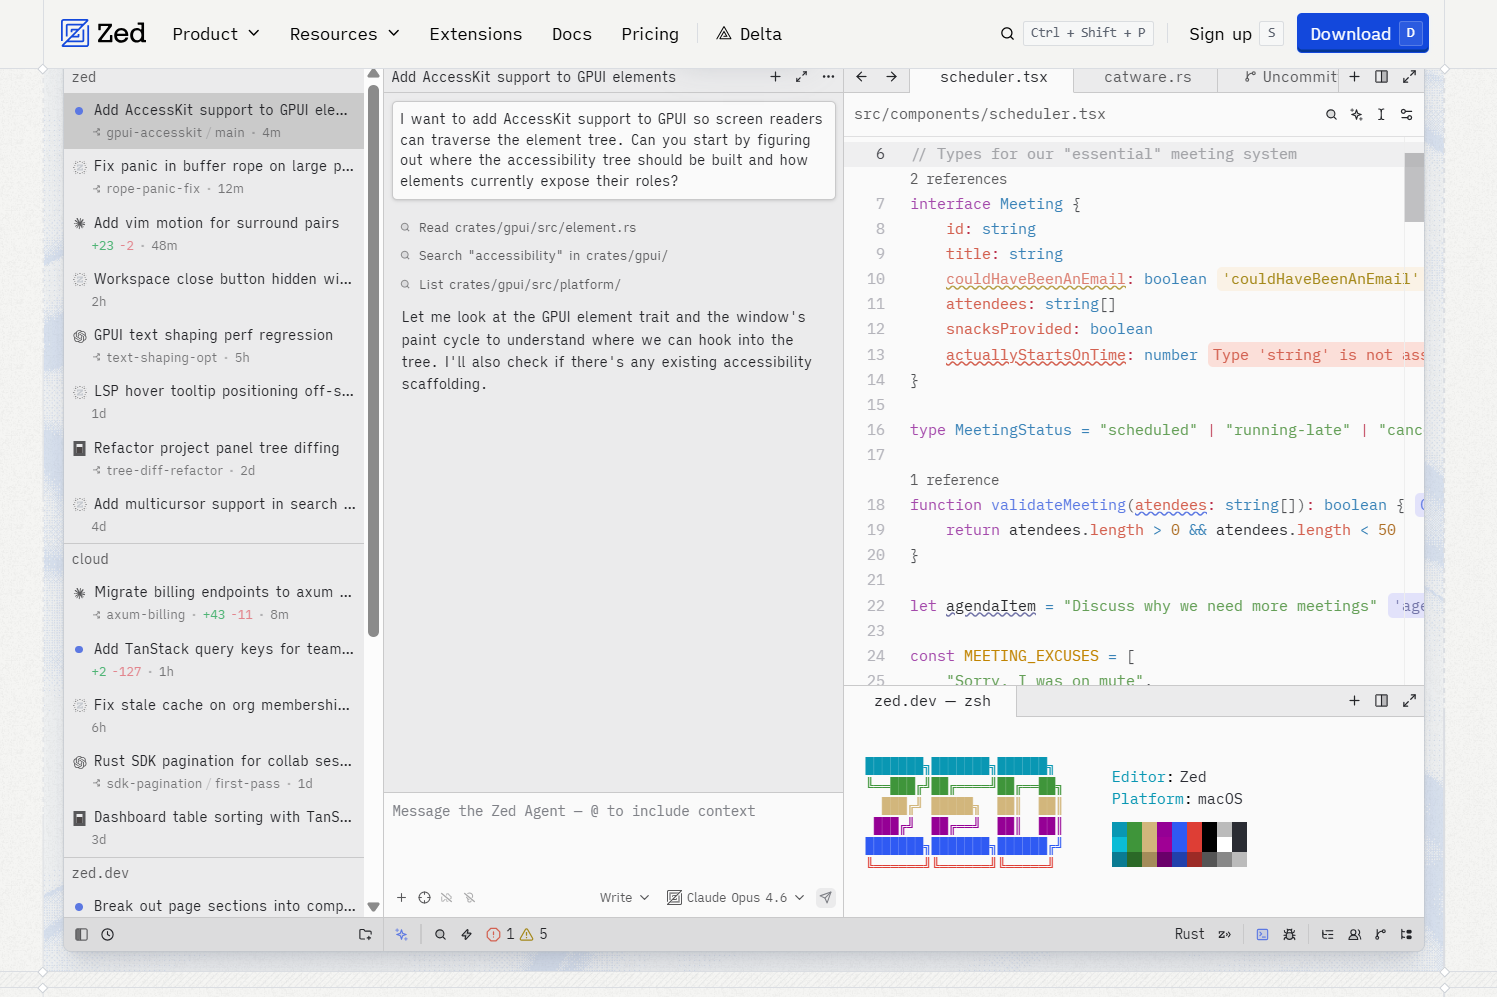This screenshot has width=1497, height=997.
Task: Click the Download button
Action: pyautogui.click(x=1362, y=33)
